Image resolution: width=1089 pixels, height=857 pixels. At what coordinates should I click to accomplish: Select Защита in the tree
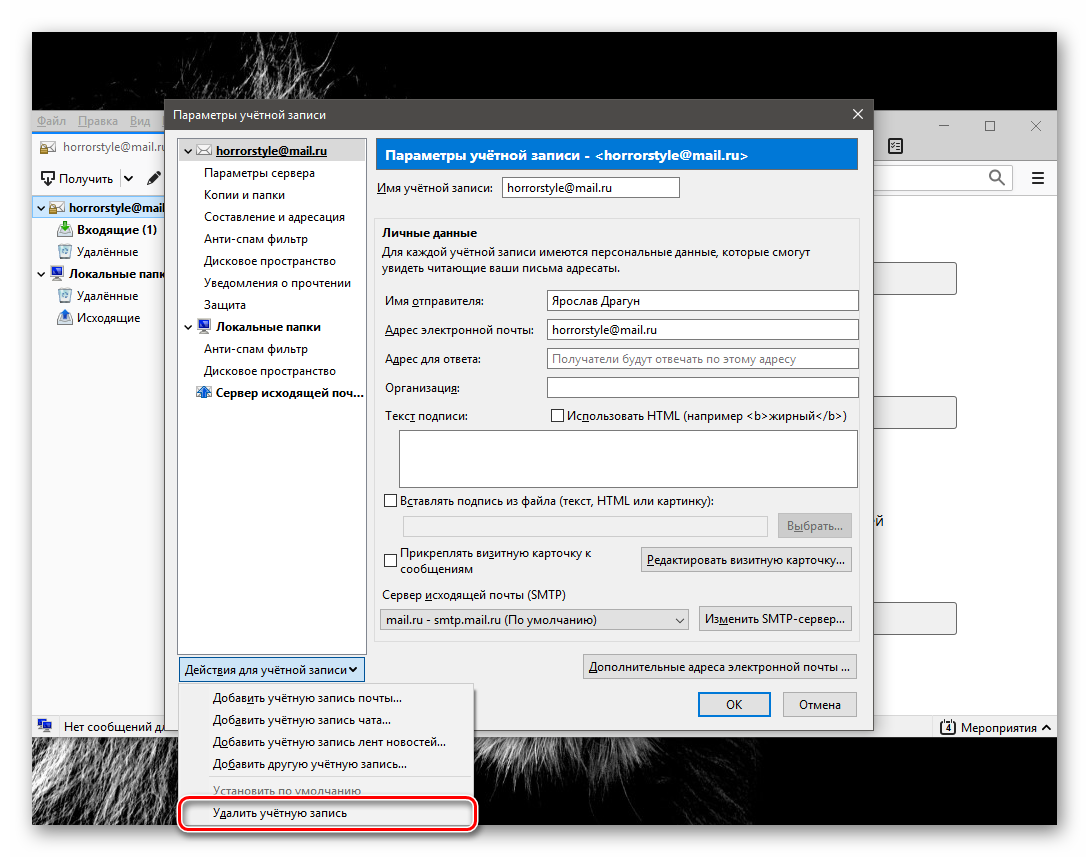(225, 305)
